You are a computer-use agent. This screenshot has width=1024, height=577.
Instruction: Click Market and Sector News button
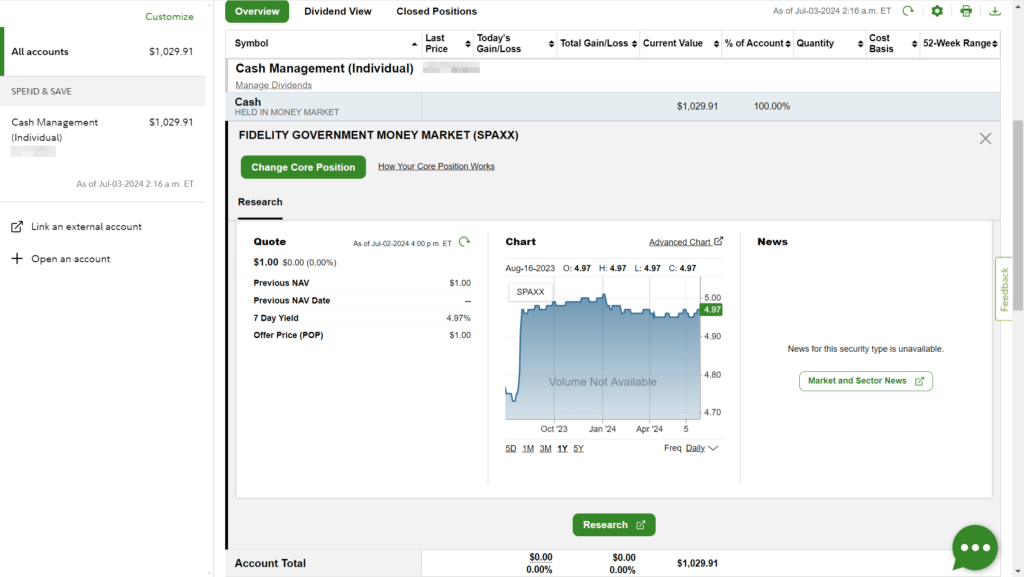point(866,381)
